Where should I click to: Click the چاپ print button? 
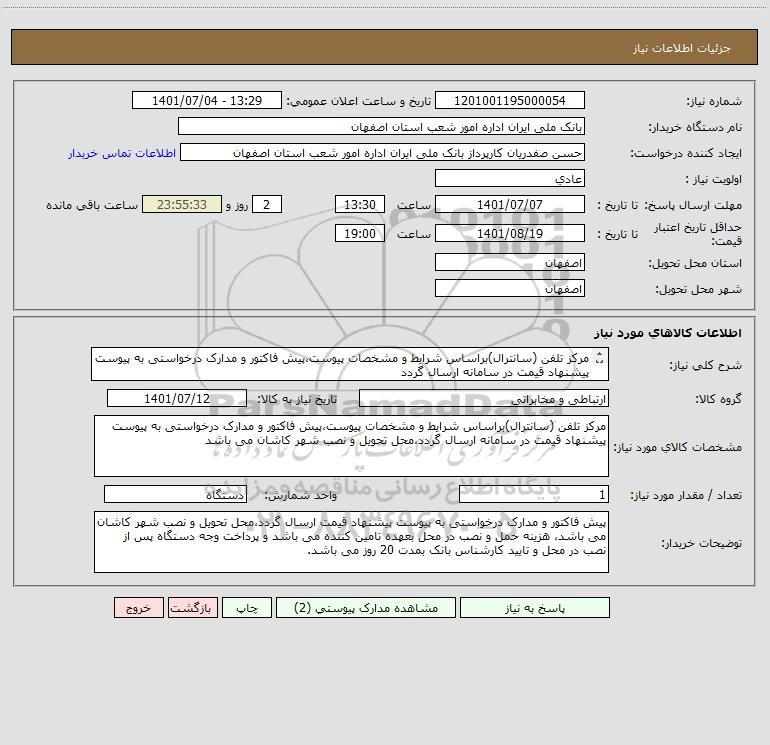247,608
